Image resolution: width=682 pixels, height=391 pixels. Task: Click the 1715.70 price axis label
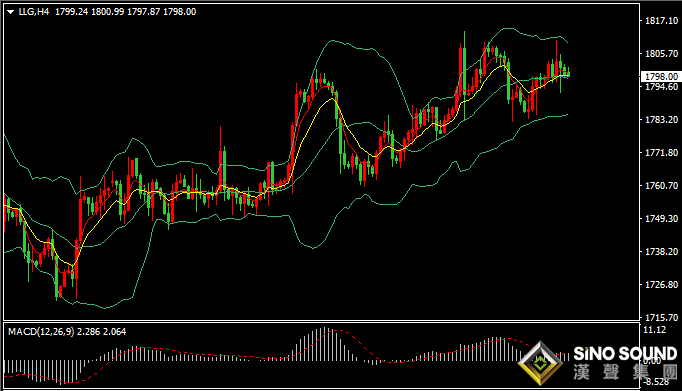pyautogui.click(x=661, y=317)
